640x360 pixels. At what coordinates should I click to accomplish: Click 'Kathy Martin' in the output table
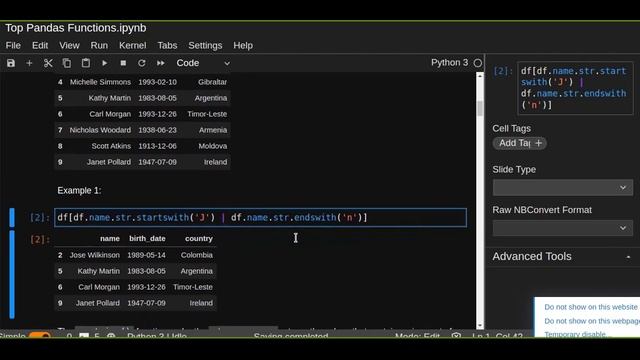point(98,271)
